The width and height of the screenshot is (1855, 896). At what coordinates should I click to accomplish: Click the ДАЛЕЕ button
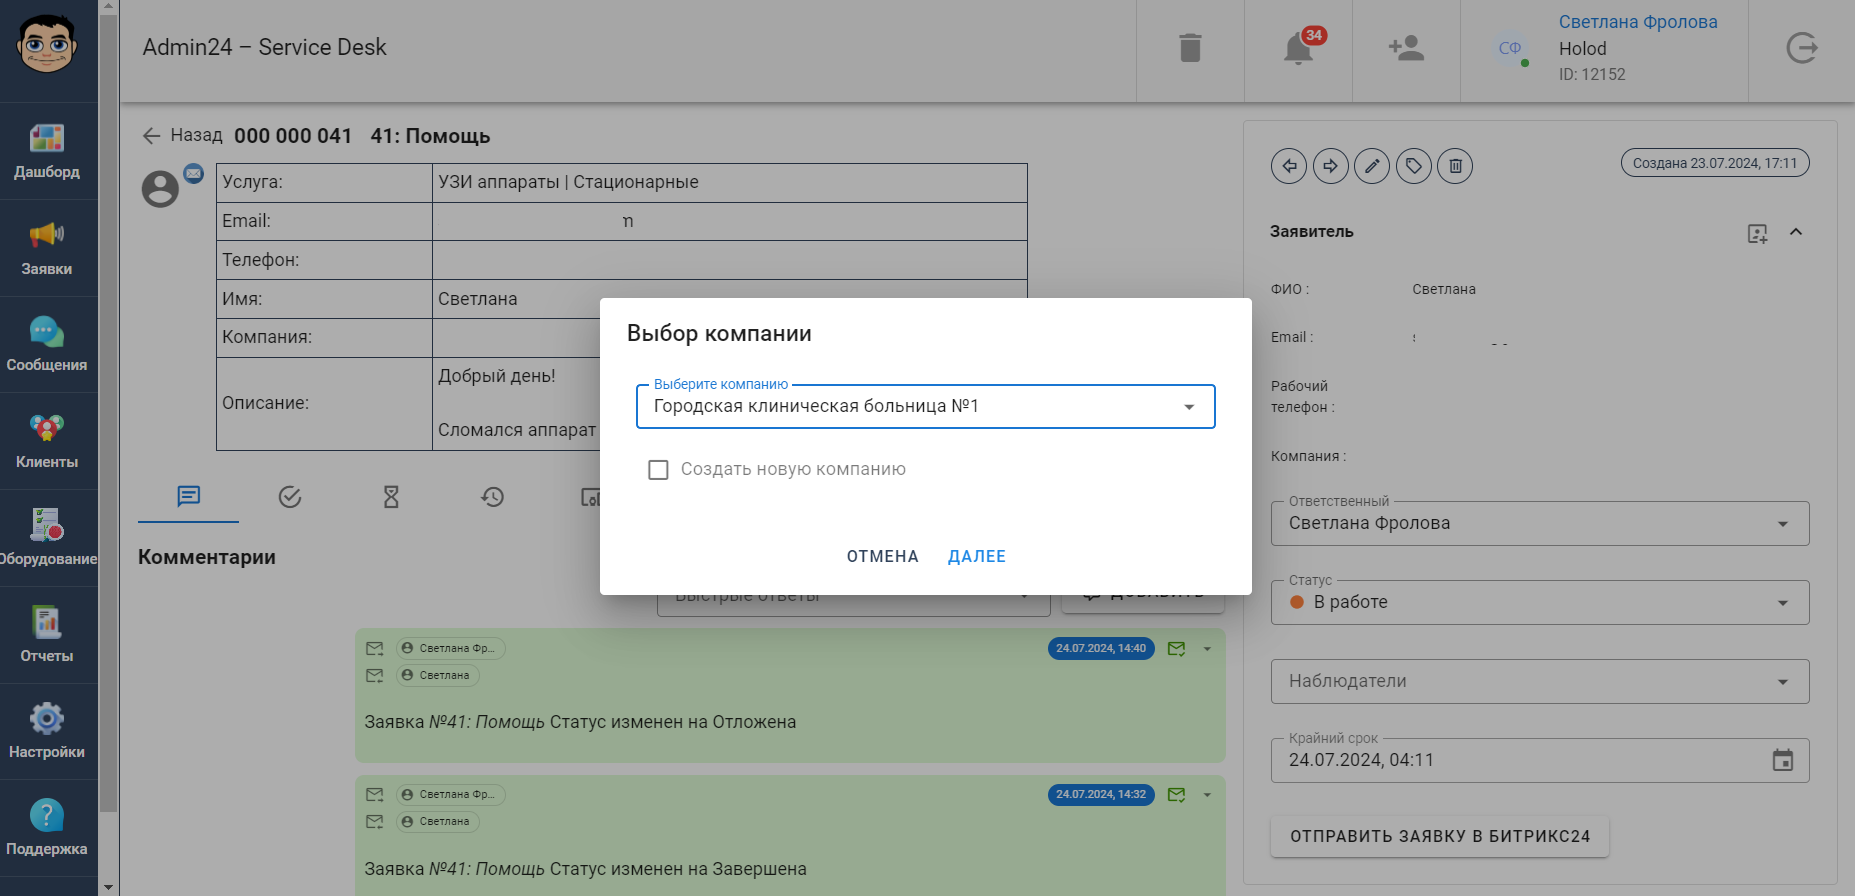(x=976, y=557)
